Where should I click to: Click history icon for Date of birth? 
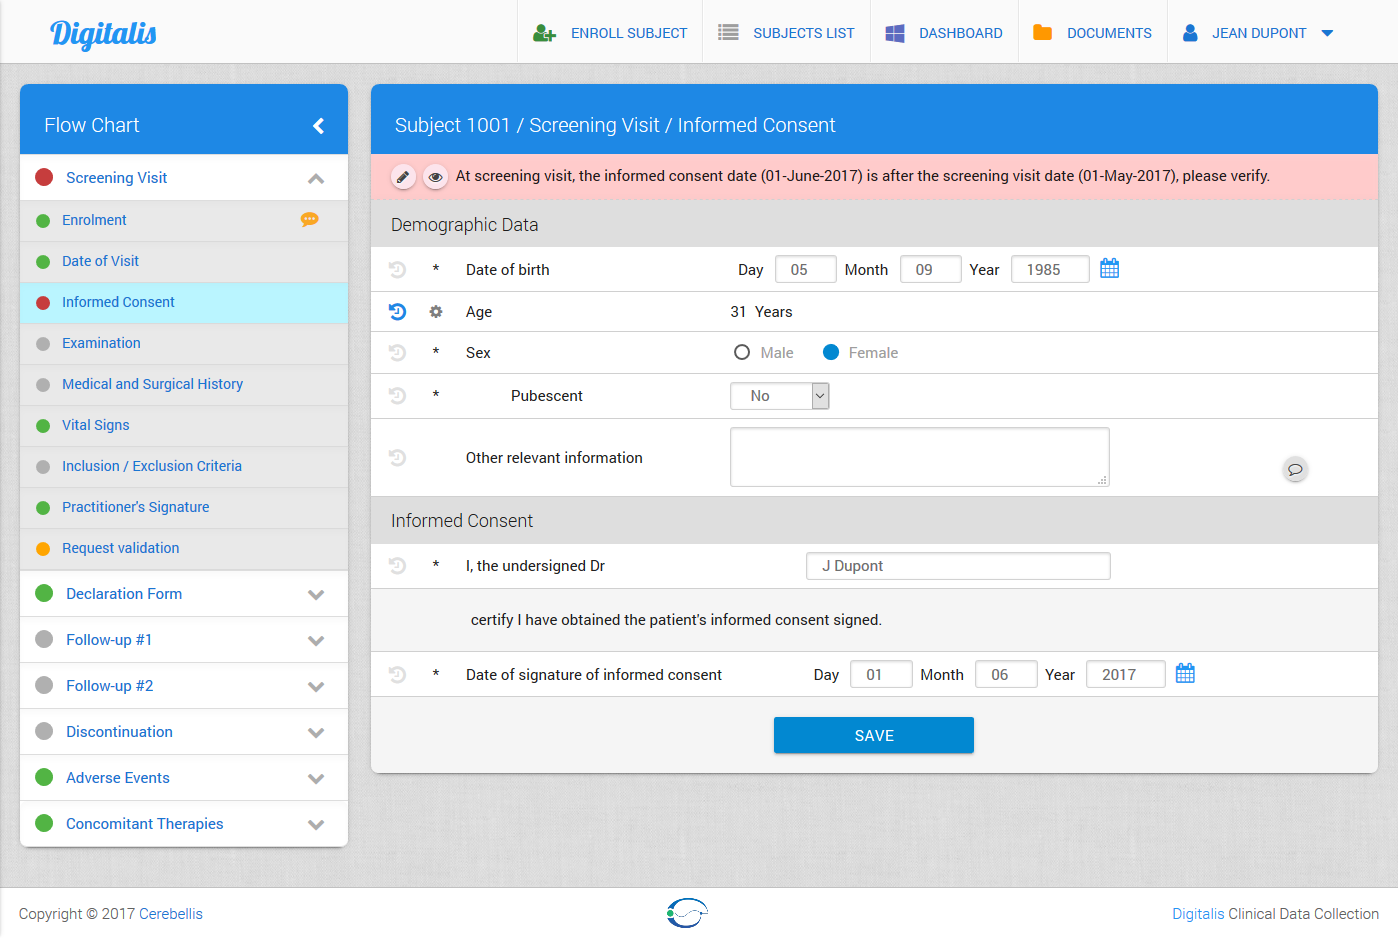point(397,270)
